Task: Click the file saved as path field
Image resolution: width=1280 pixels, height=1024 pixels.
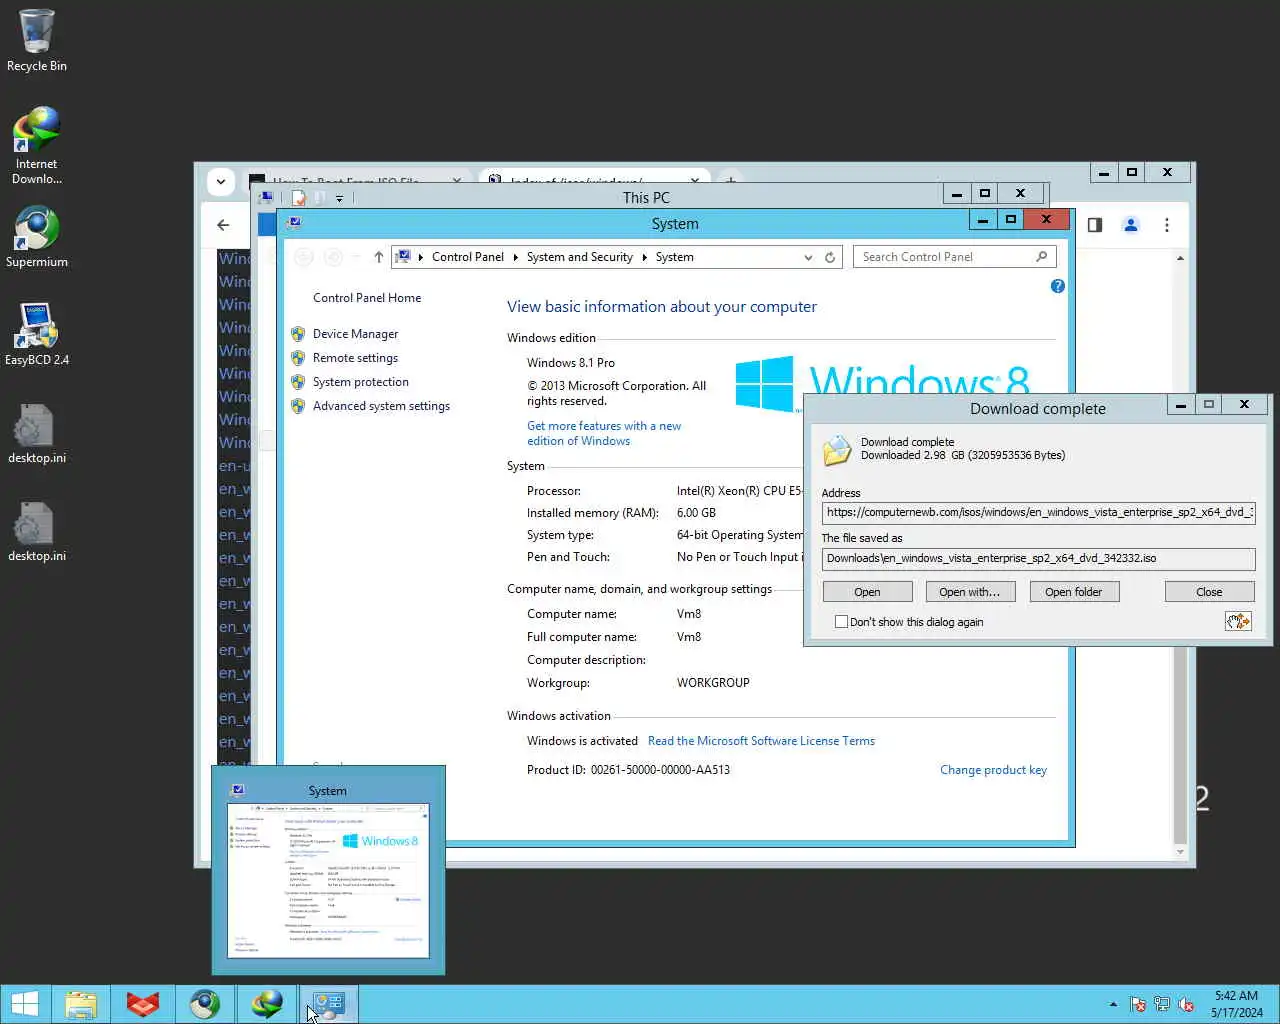Action: (1038, 558)
